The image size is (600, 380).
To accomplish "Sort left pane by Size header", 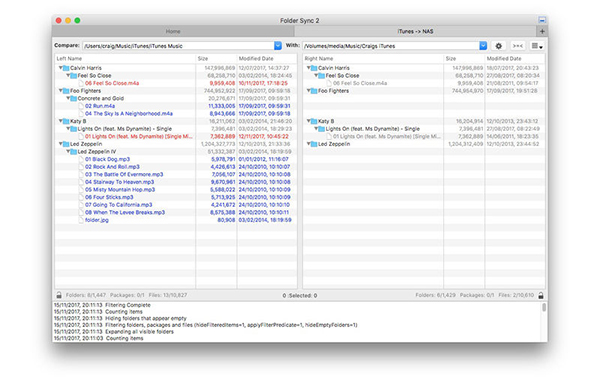I will pos(216,59).
